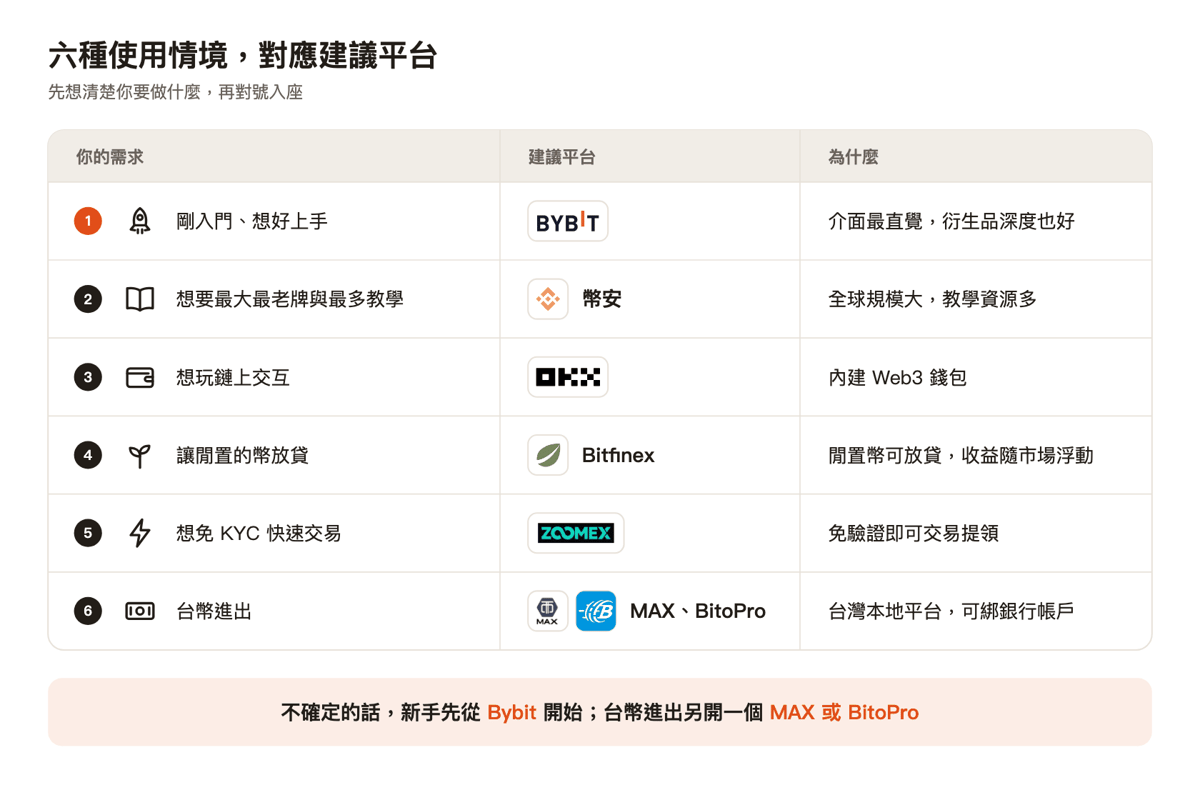Click the MAX exchange logo
Viewport: 1200px width, 790px height.
click(548, 611)
